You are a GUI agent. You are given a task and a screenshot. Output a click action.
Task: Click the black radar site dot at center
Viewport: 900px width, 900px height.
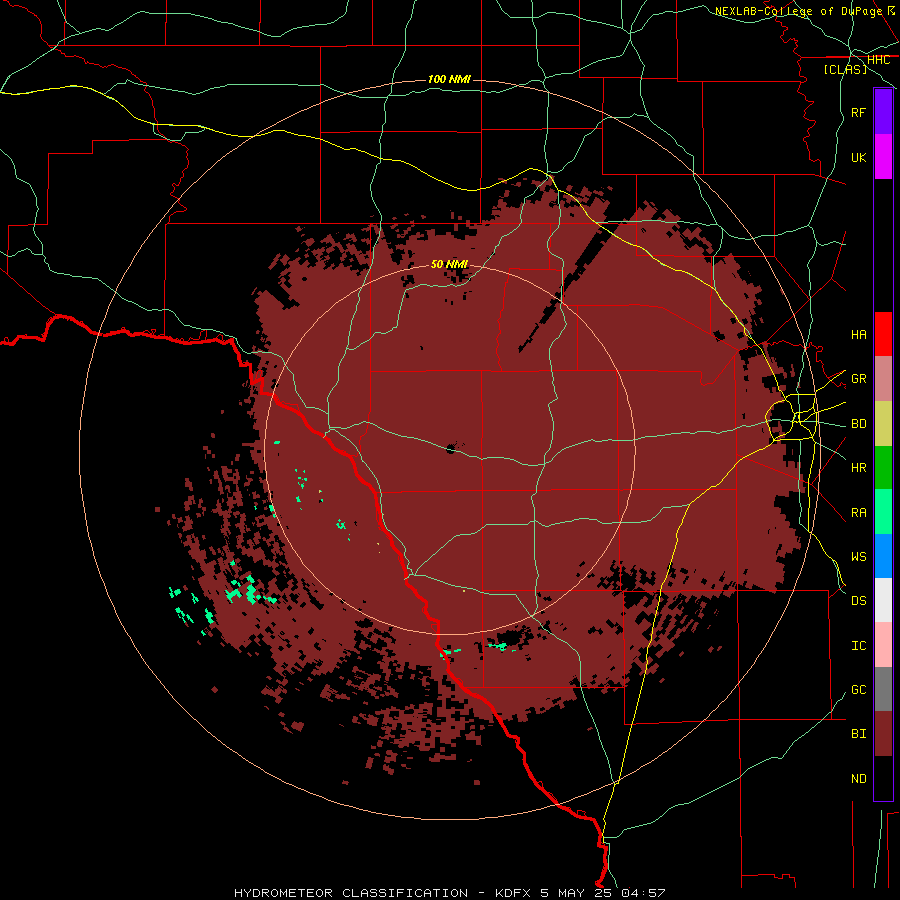(451, 449)
